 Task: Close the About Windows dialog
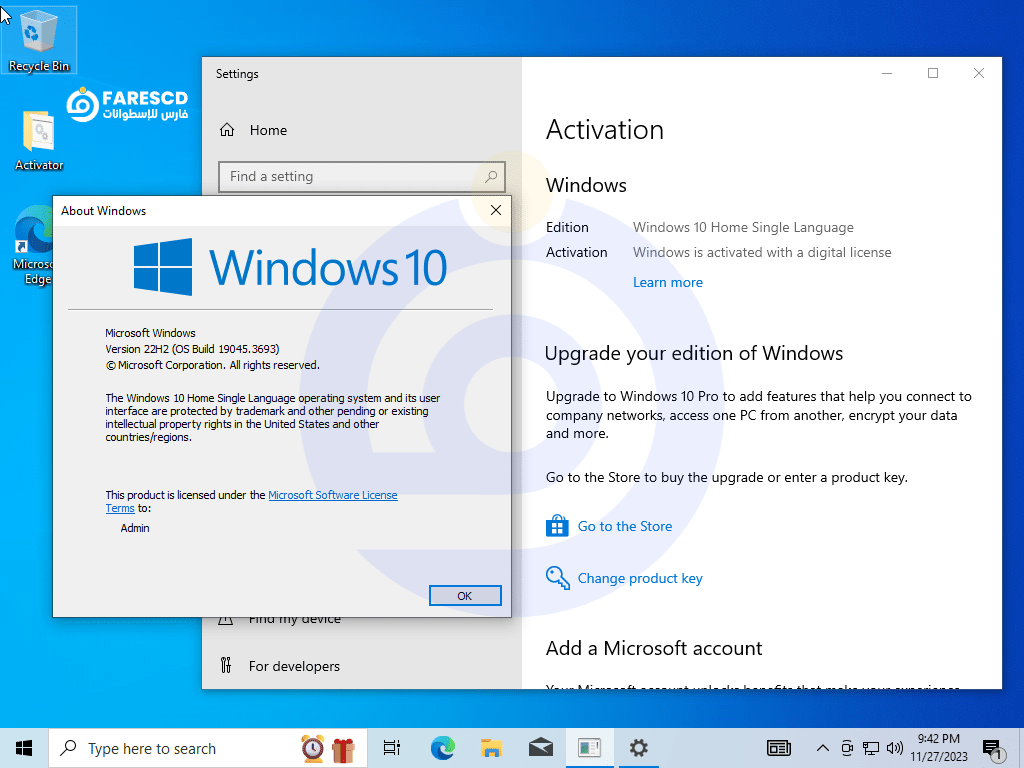point(496,210)
